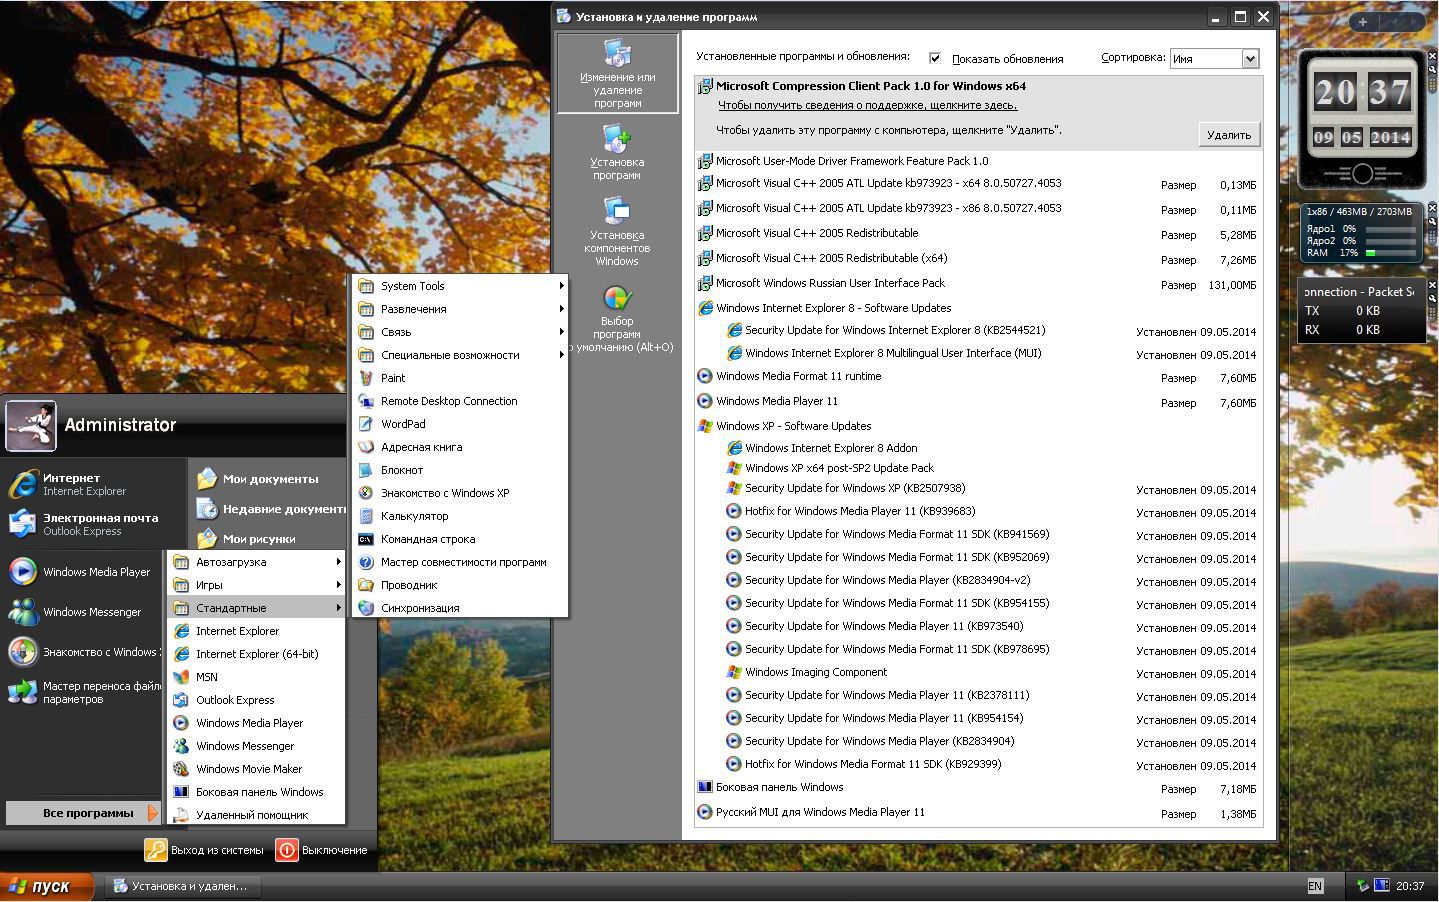Image resolution: width=1439 pixels, height=902 pixels.
Task: Expand Развлечения submenu
Action: pyautogui.click(x=460, y=309)
